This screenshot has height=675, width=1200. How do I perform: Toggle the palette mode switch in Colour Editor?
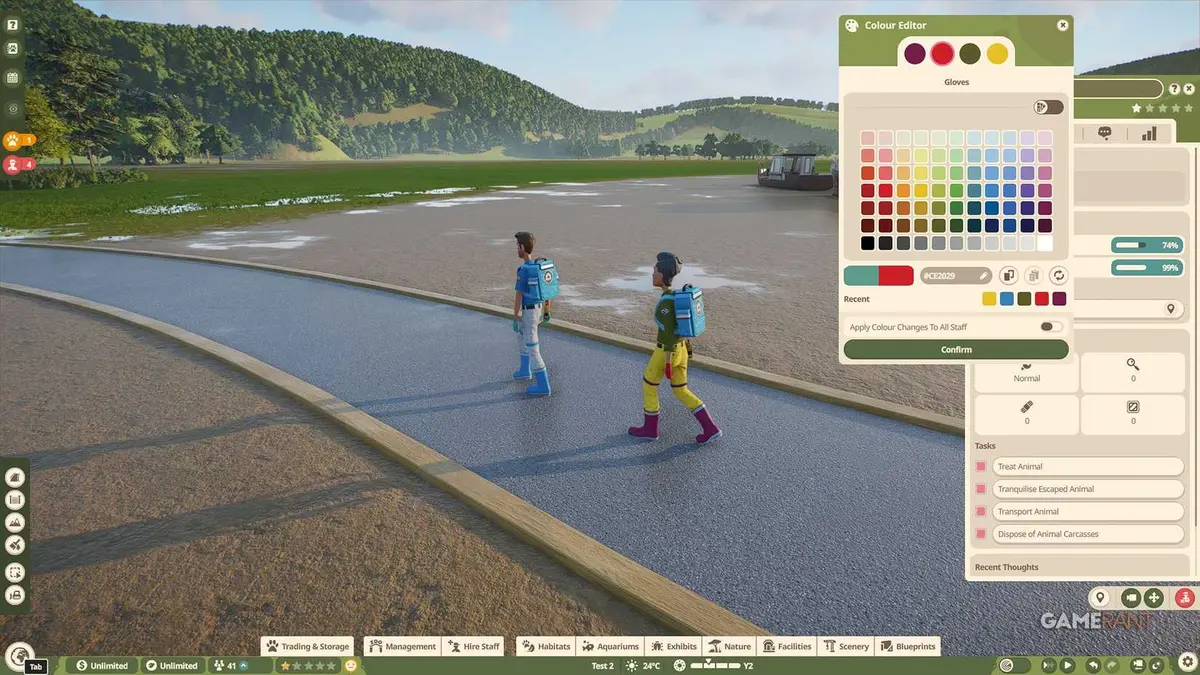[x=1048, y=107]
